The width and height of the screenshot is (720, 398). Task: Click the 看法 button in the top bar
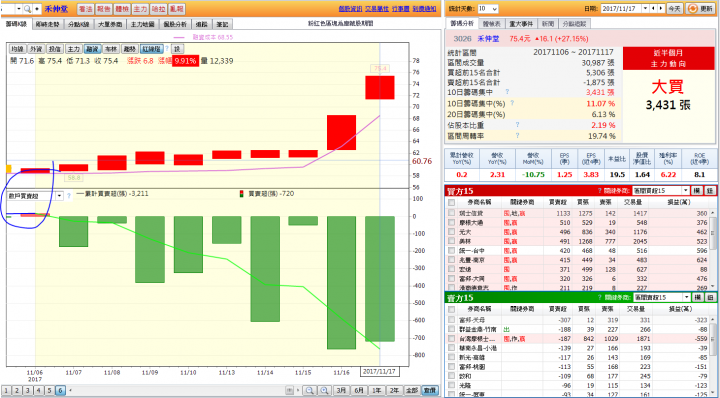coord(85,9)
